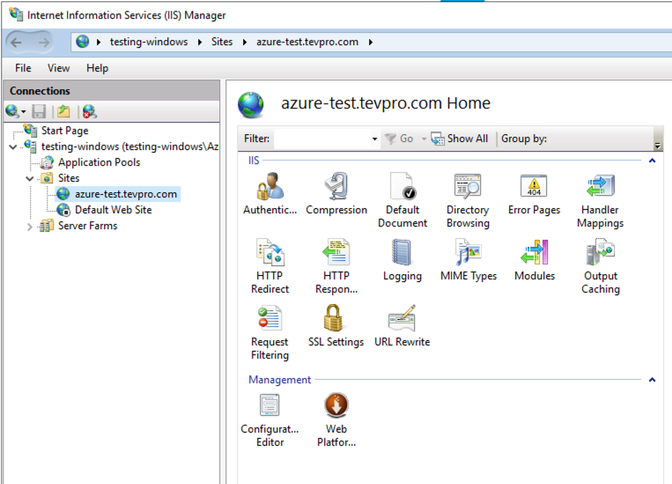The width and height of the screenshot is (672, 484).
Task: Click the Delete Connection icon in Connections toolbar
Action: 89,111
